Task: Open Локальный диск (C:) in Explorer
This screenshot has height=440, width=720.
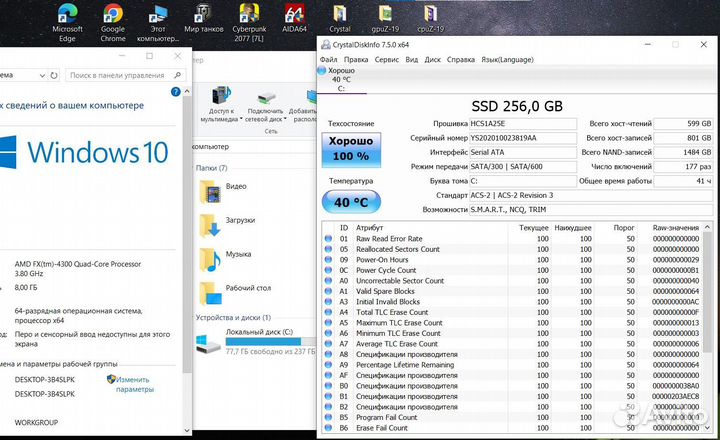Action: click(x=256, y=342)
